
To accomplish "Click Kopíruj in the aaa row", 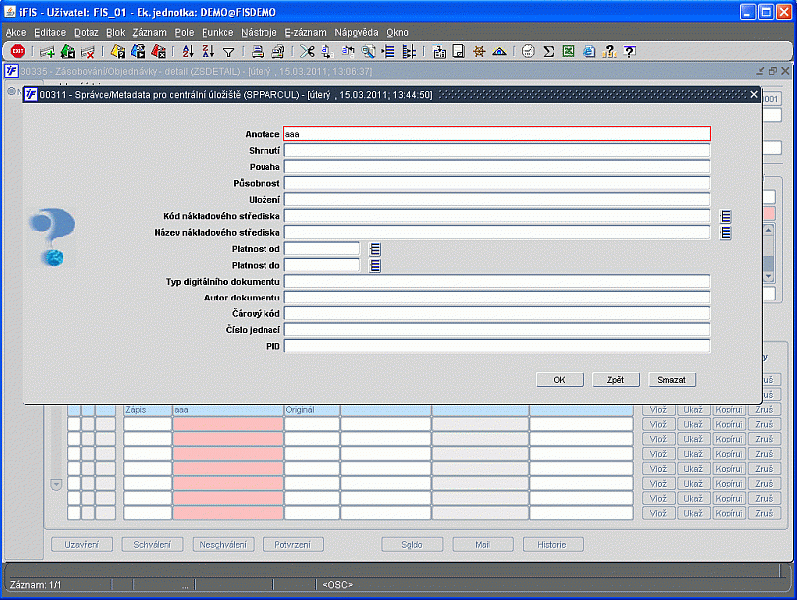I will coord(728,410).
